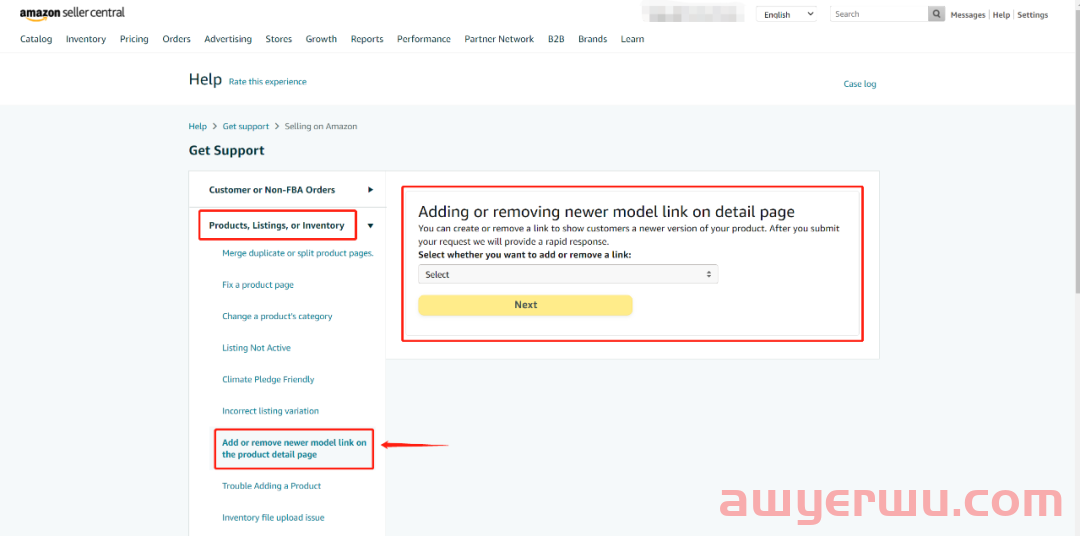Open the Help link in header

point(1001,15)
